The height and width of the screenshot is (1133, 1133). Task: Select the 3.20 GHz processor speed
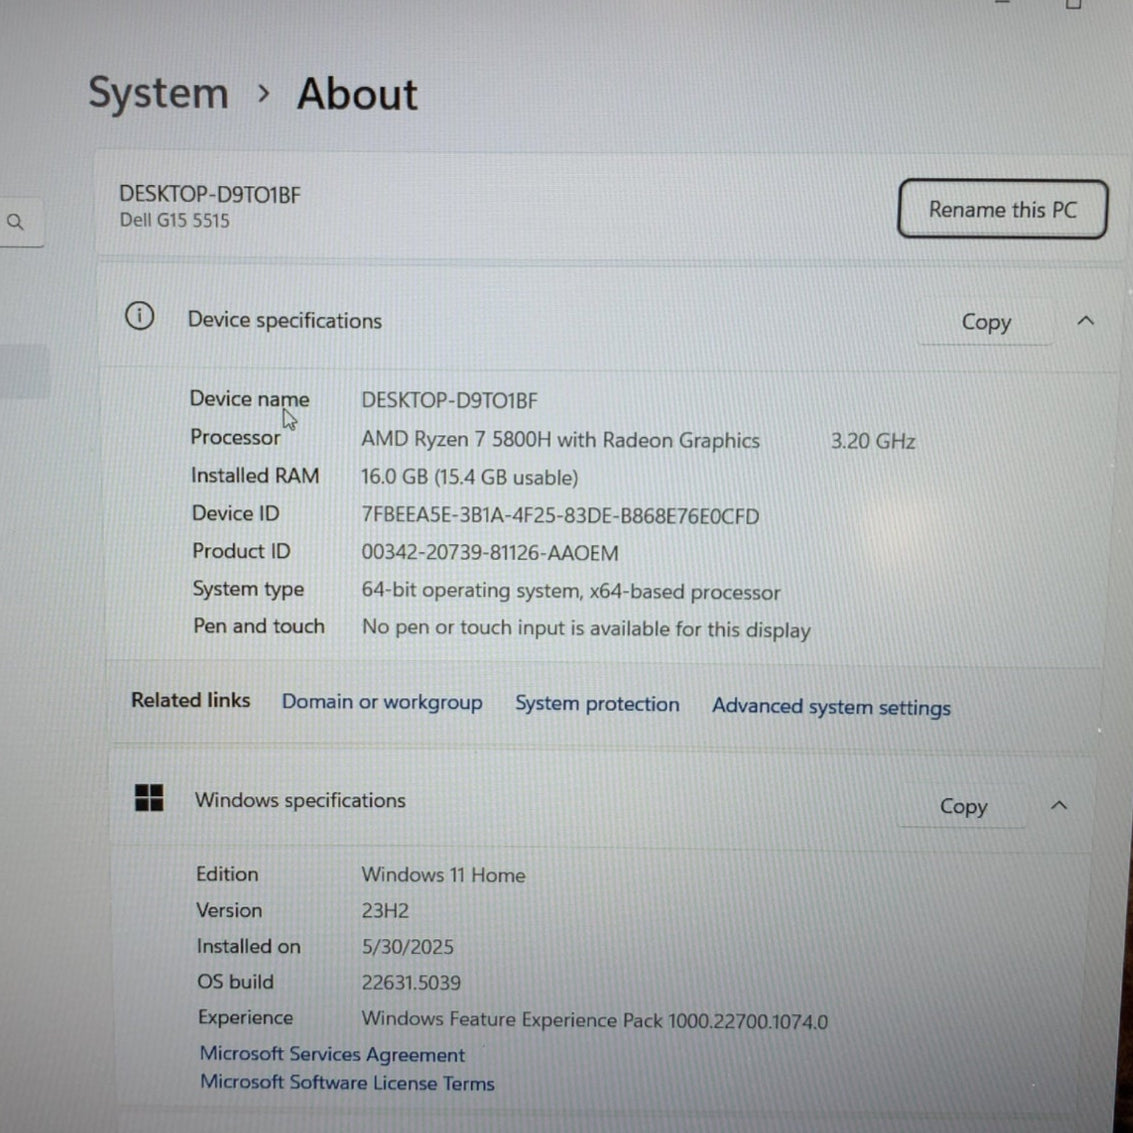click(873, 441)
